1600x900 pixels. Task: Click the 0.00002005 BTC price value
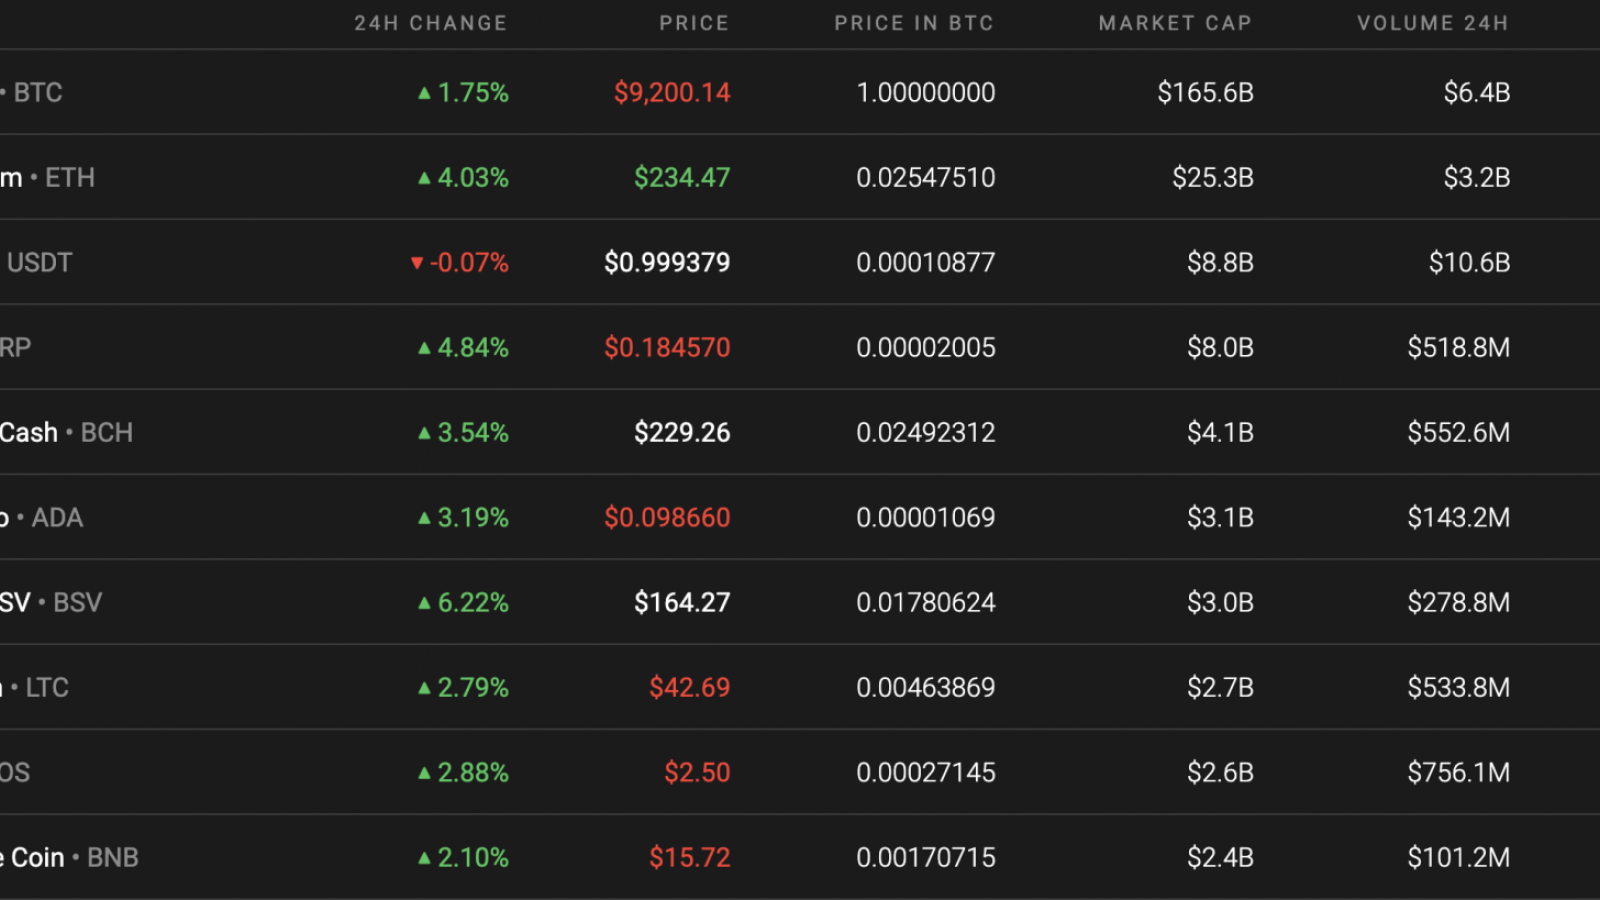(926, 347)
